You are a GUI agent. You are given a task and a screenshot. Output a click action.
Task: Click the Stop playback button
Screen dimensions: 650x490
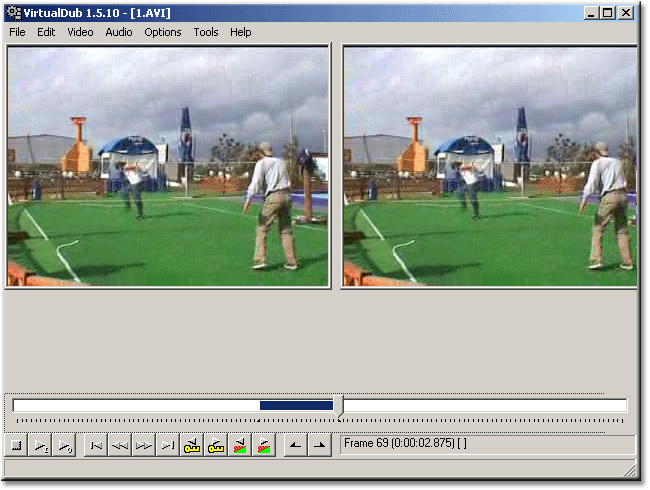click(16, 445)
